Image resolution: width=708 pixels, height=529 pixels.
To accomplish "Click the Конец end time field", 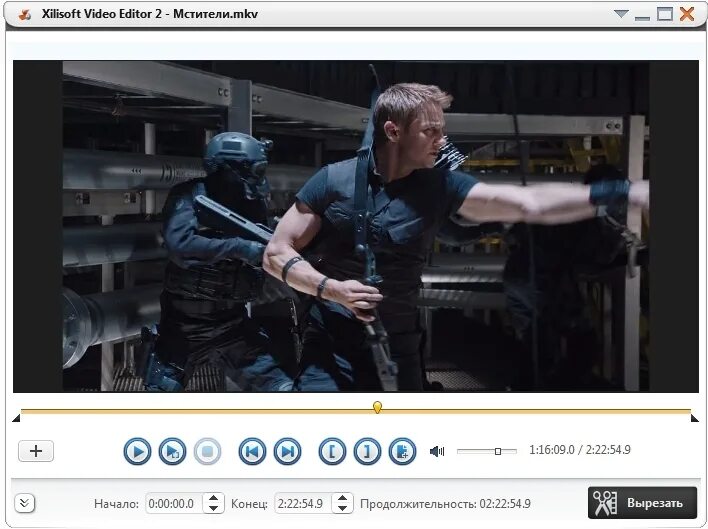I will (302, 503).
